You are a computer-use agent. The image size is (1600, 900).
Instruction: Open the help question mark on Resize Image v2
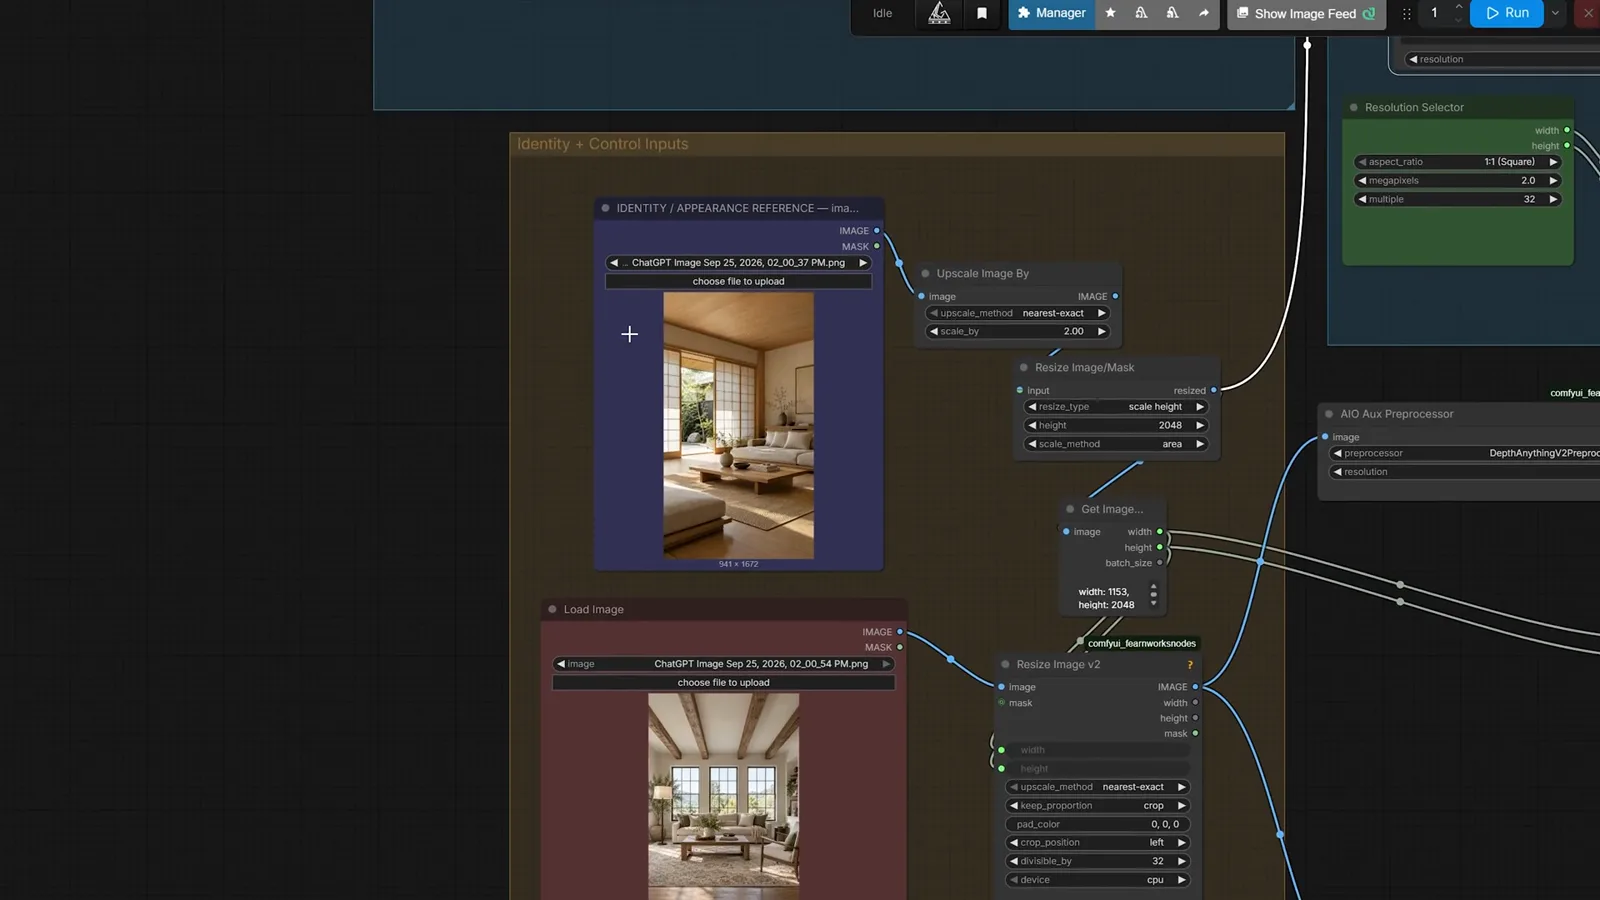(x=1189, y=665)
